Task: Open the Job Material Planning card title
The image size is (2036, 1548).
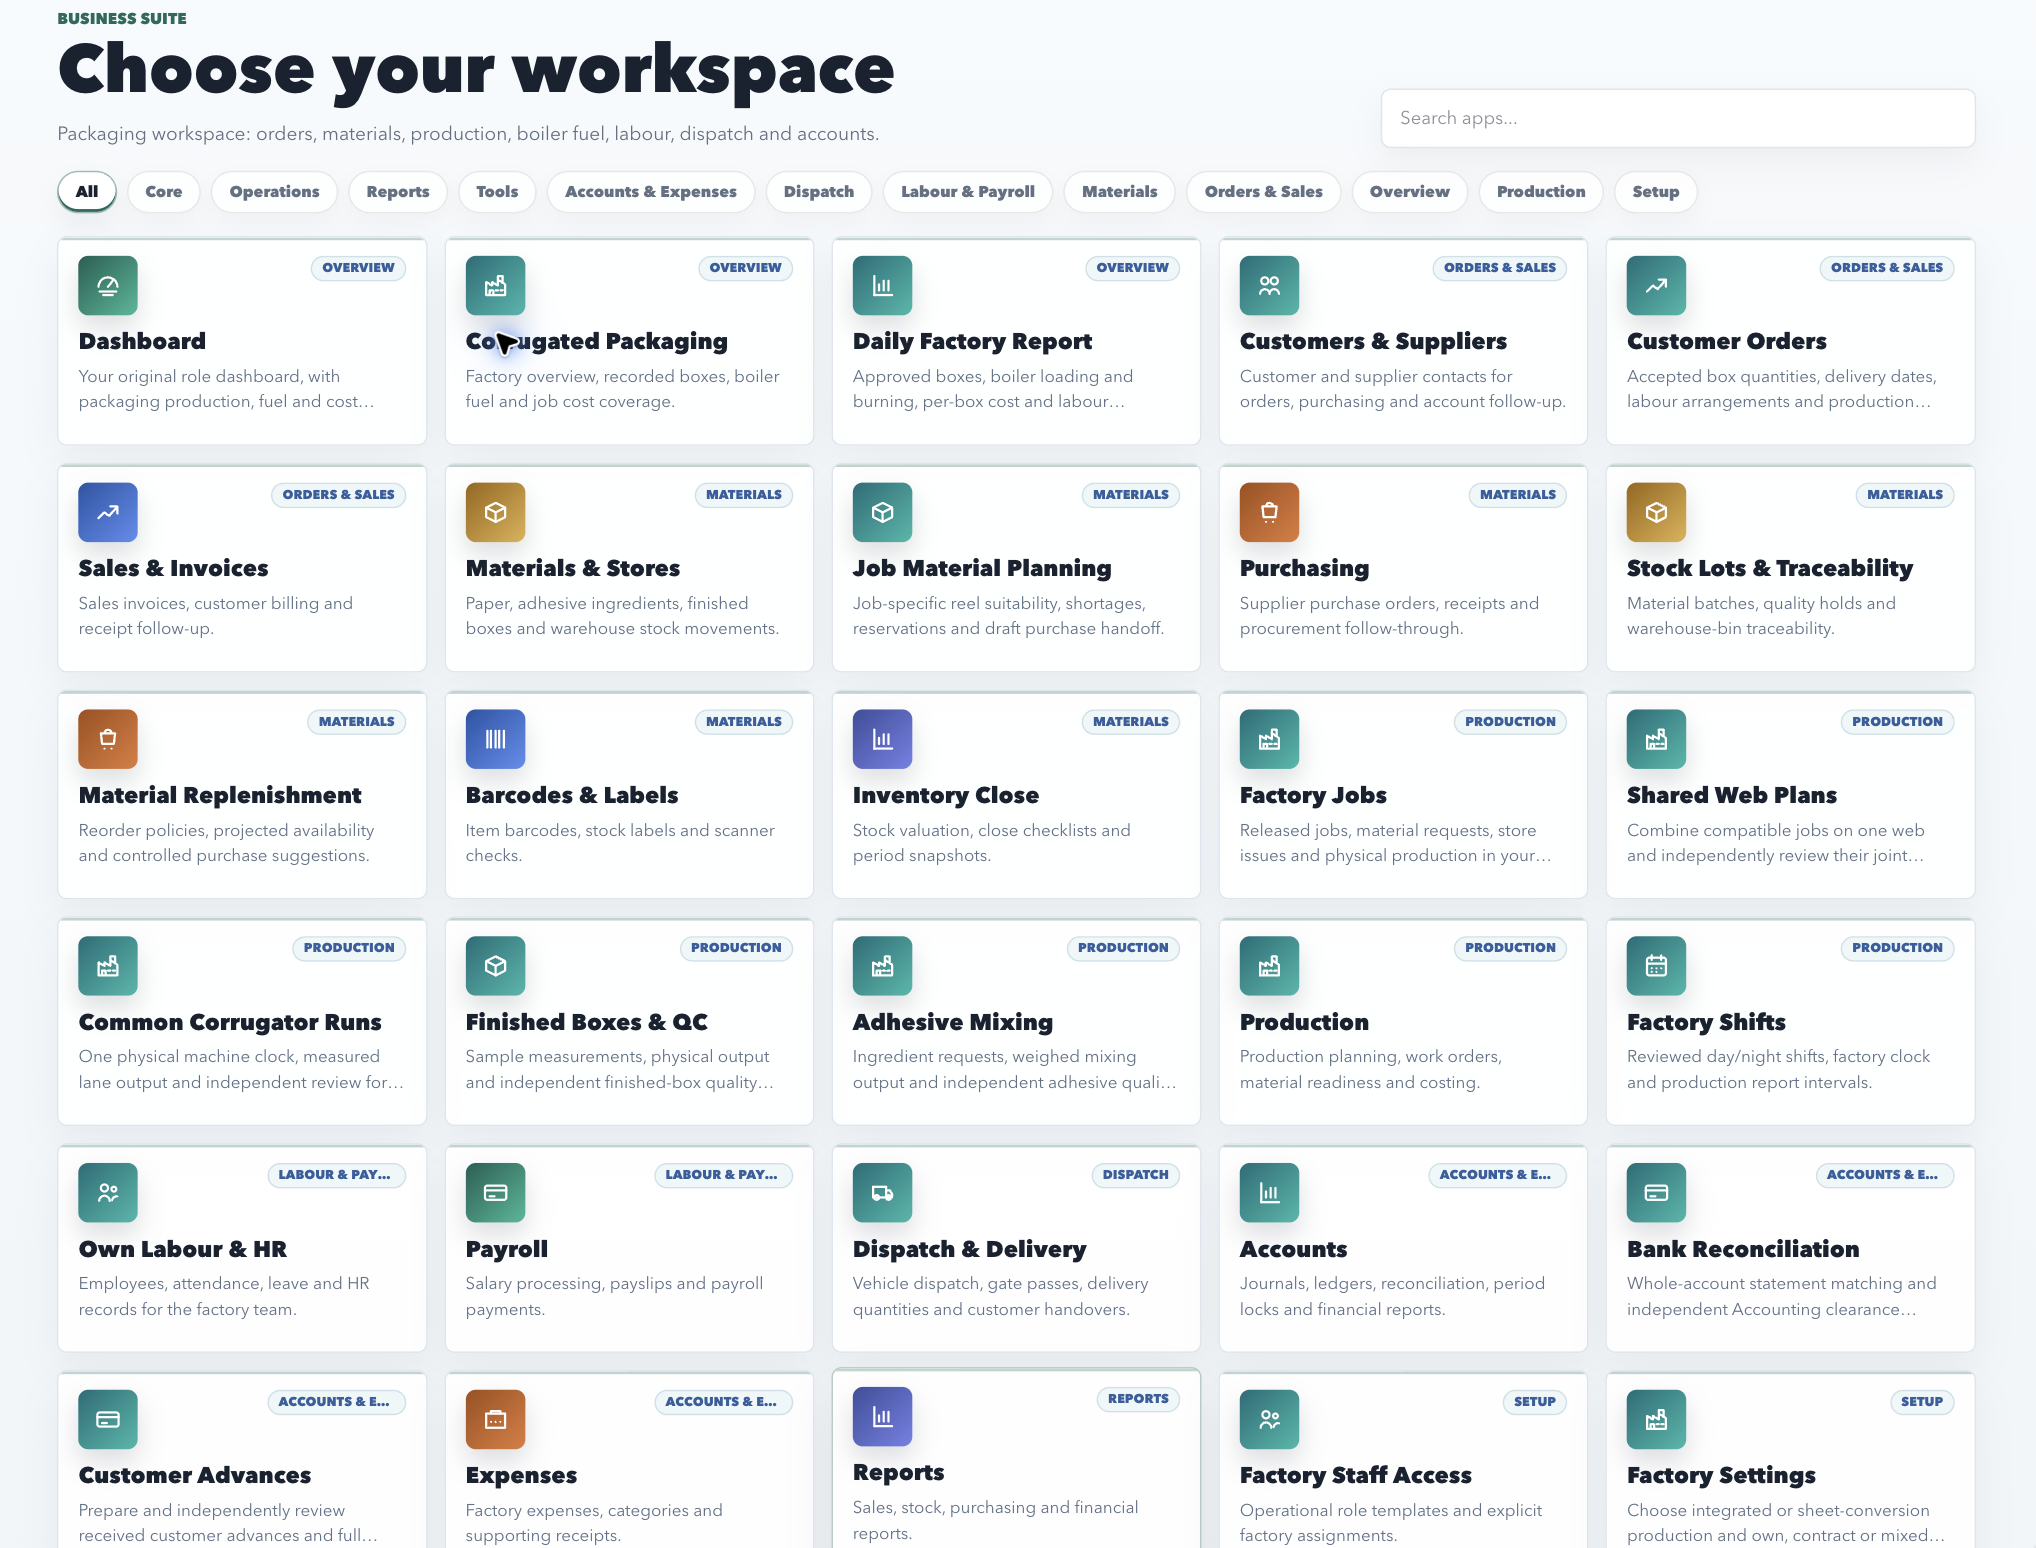Action: pyautogui.click(x=982, y=568)
